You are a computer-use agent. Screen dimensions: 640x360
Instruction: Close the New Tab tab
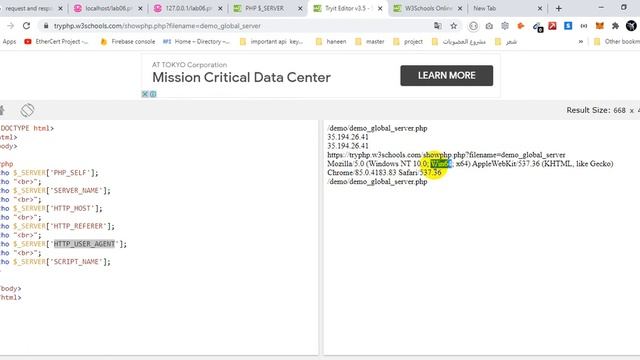[540, 8]
